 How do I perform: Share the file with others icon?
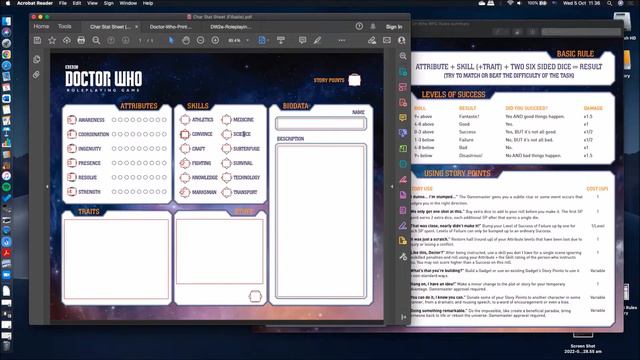[x=402, y=40]
